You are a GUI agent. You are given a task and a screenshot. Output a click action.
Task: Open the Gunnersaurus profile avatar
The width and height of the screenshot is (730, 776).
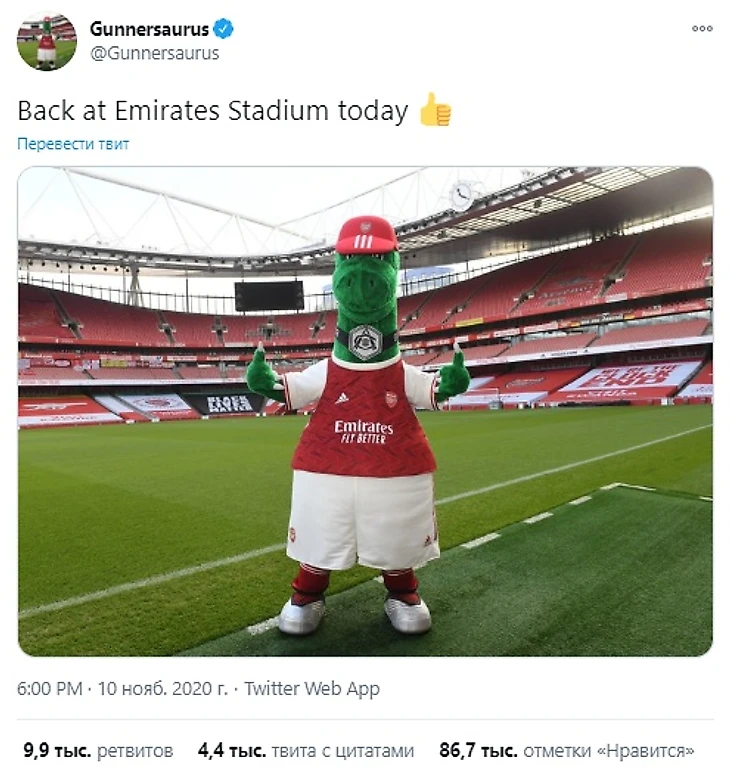point(46,42)
